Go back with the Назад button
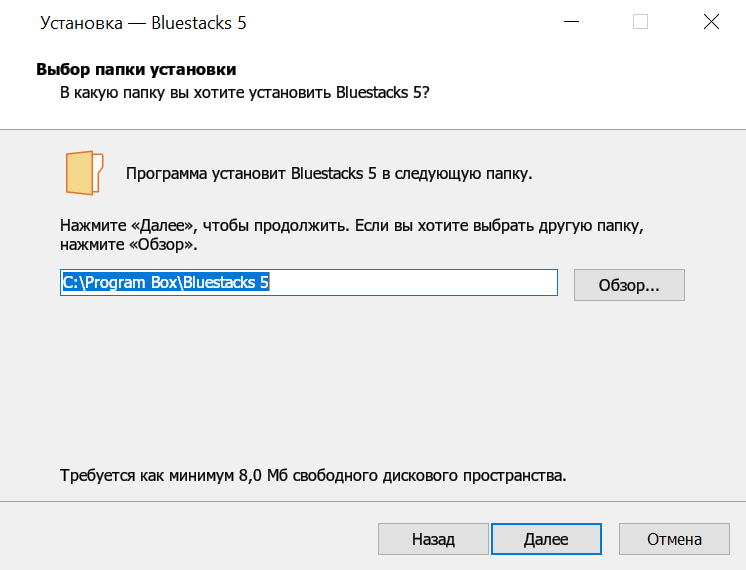This screenshot has width=746, height=570. pyautogui.click(x=433, y=539)
